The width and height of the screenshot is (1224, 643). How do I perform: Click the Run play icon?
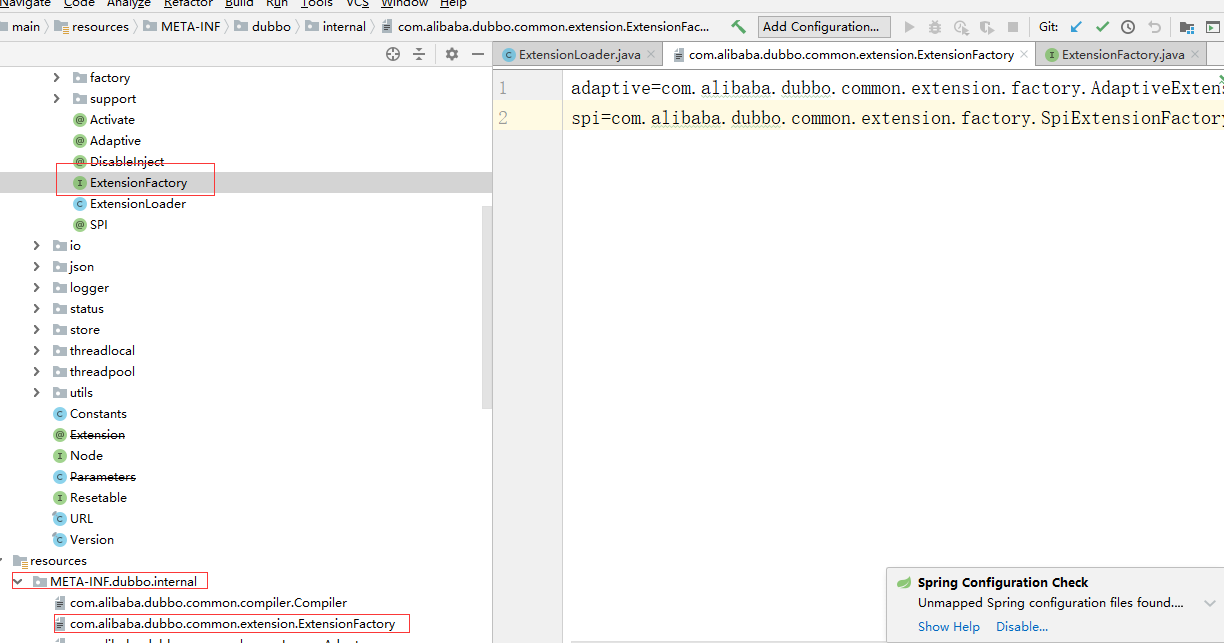(x=909, y=27)
